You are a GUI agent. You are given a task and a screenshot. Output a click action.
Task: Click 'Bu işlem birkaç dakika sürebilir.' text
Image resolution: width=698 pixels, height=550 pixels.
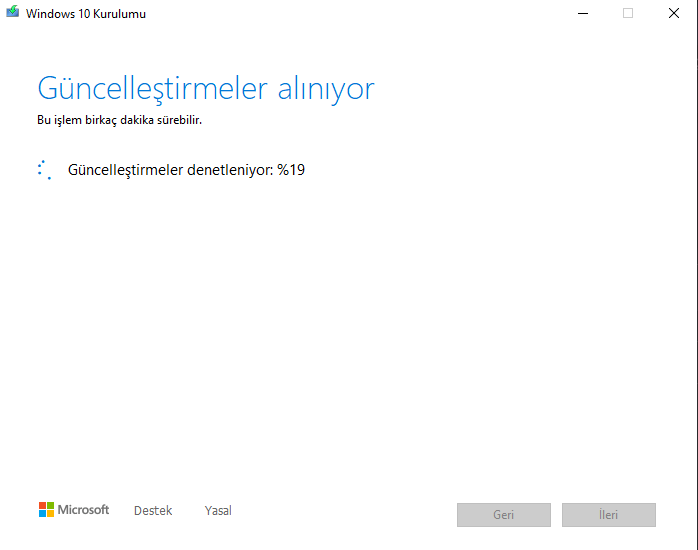pyautogui.click(x=119, y=120)
